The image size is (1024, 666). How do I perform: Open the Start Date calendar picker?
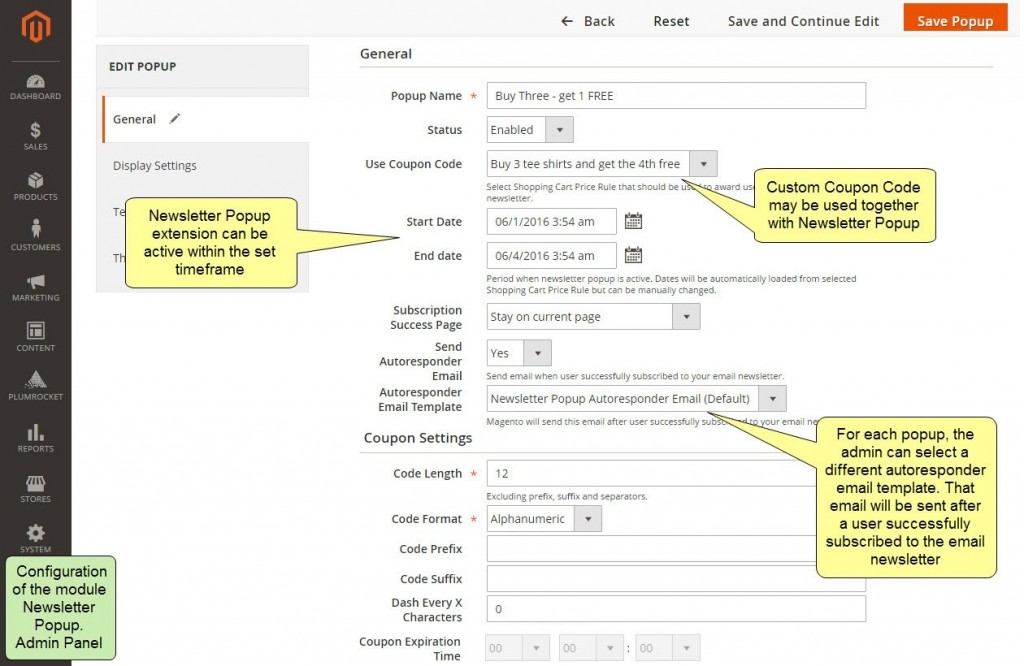click(633, 222)
